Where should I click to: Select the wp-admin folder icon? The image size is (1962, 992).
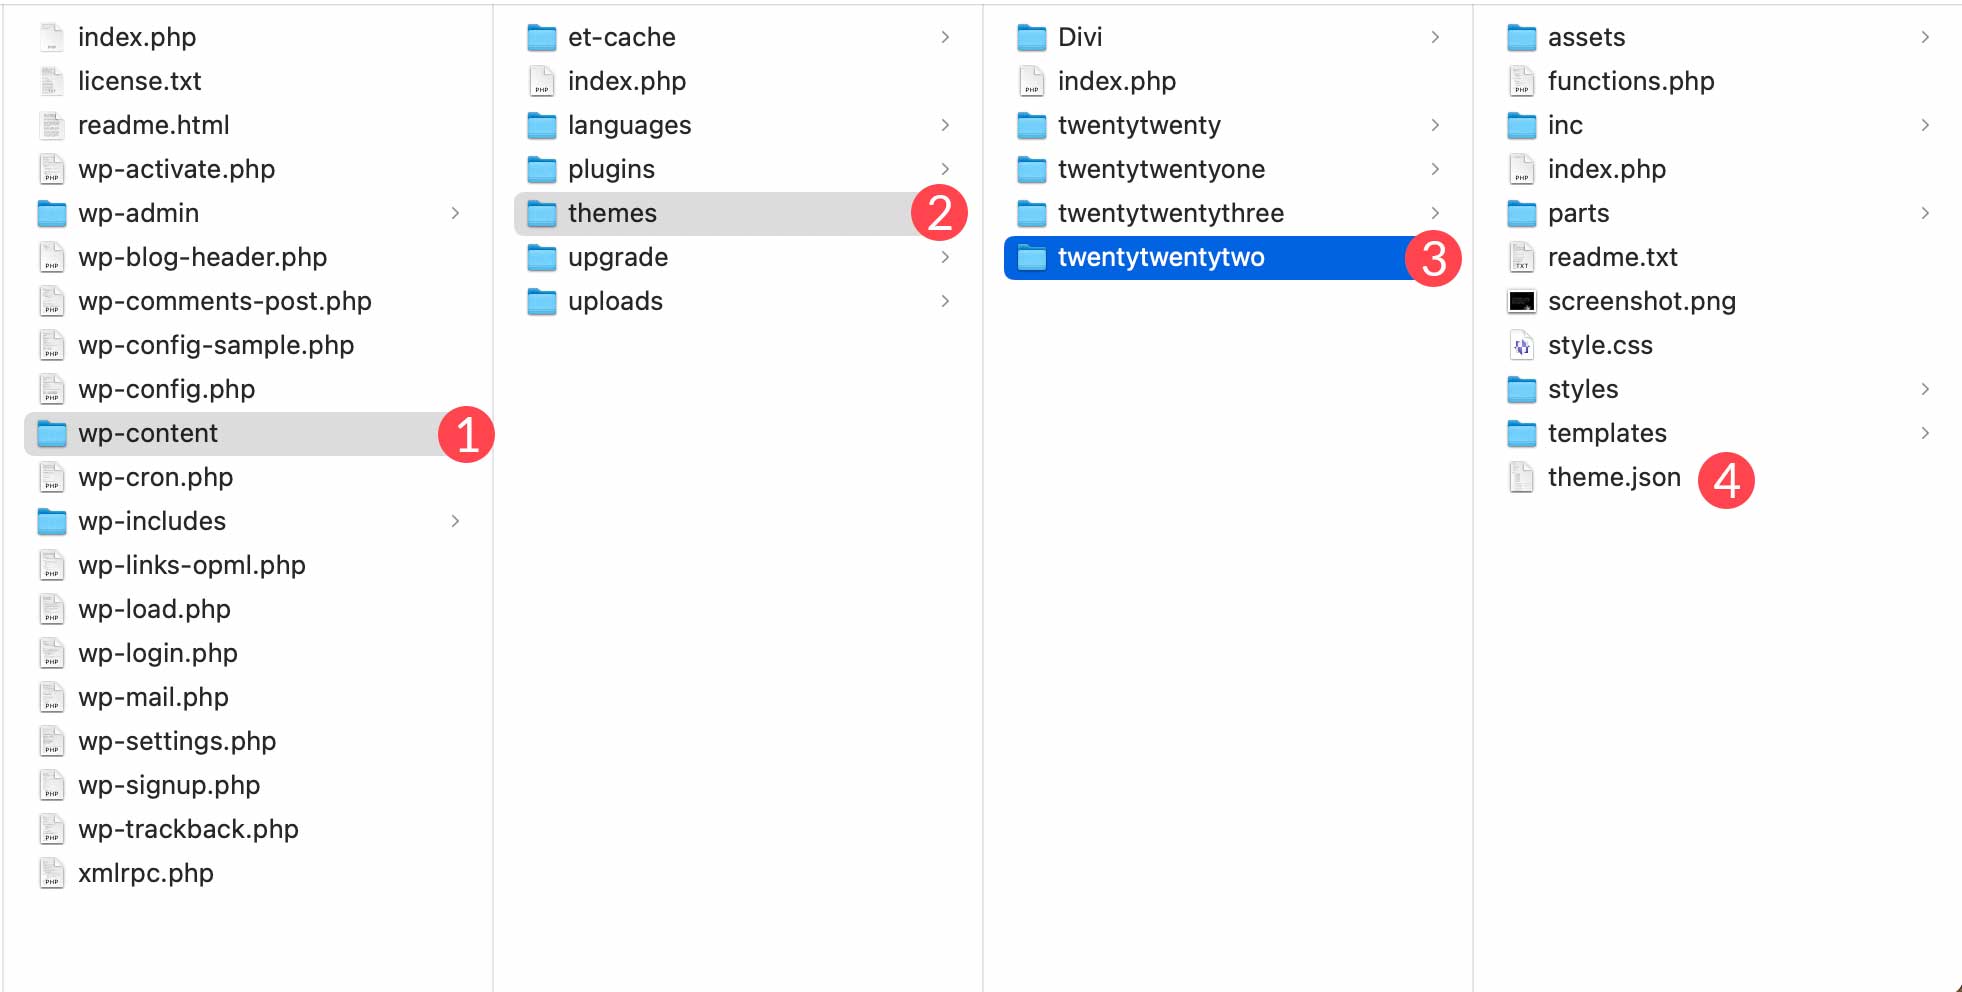pos(49,213)
